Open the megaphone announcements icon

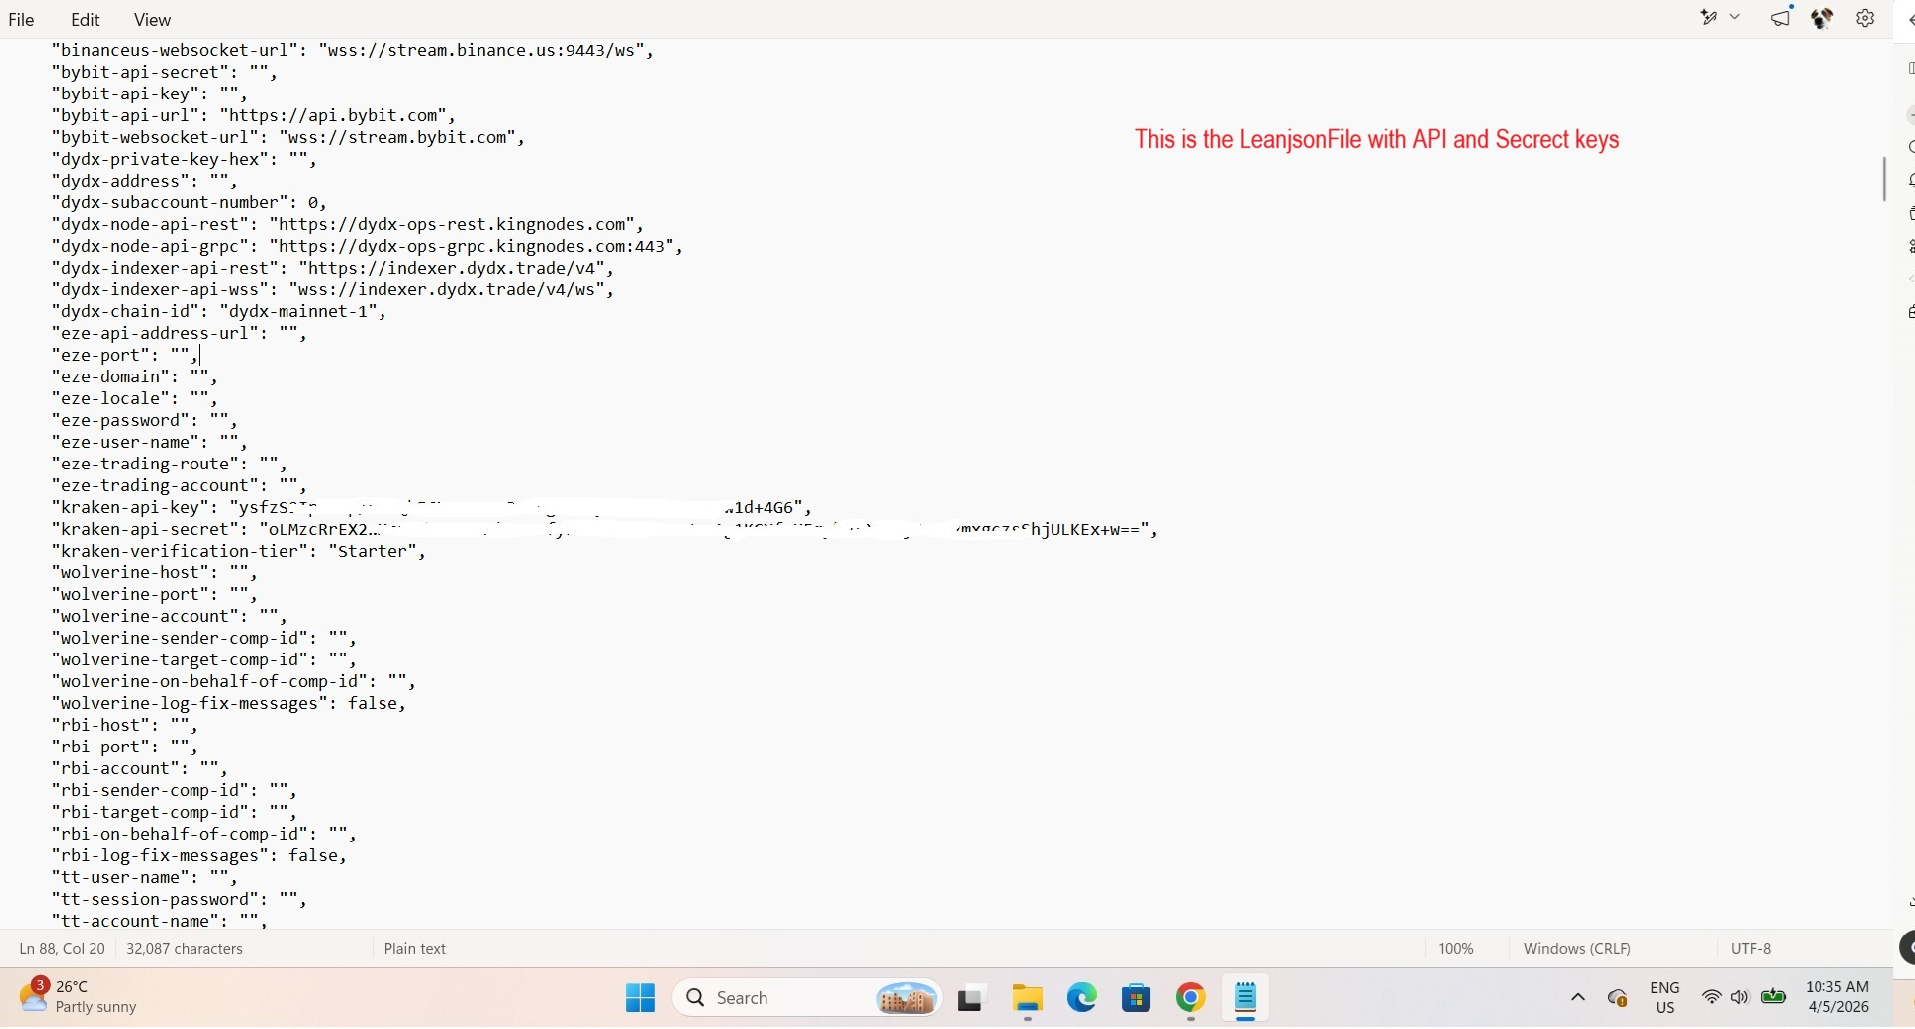click(x=1781, y=18)
